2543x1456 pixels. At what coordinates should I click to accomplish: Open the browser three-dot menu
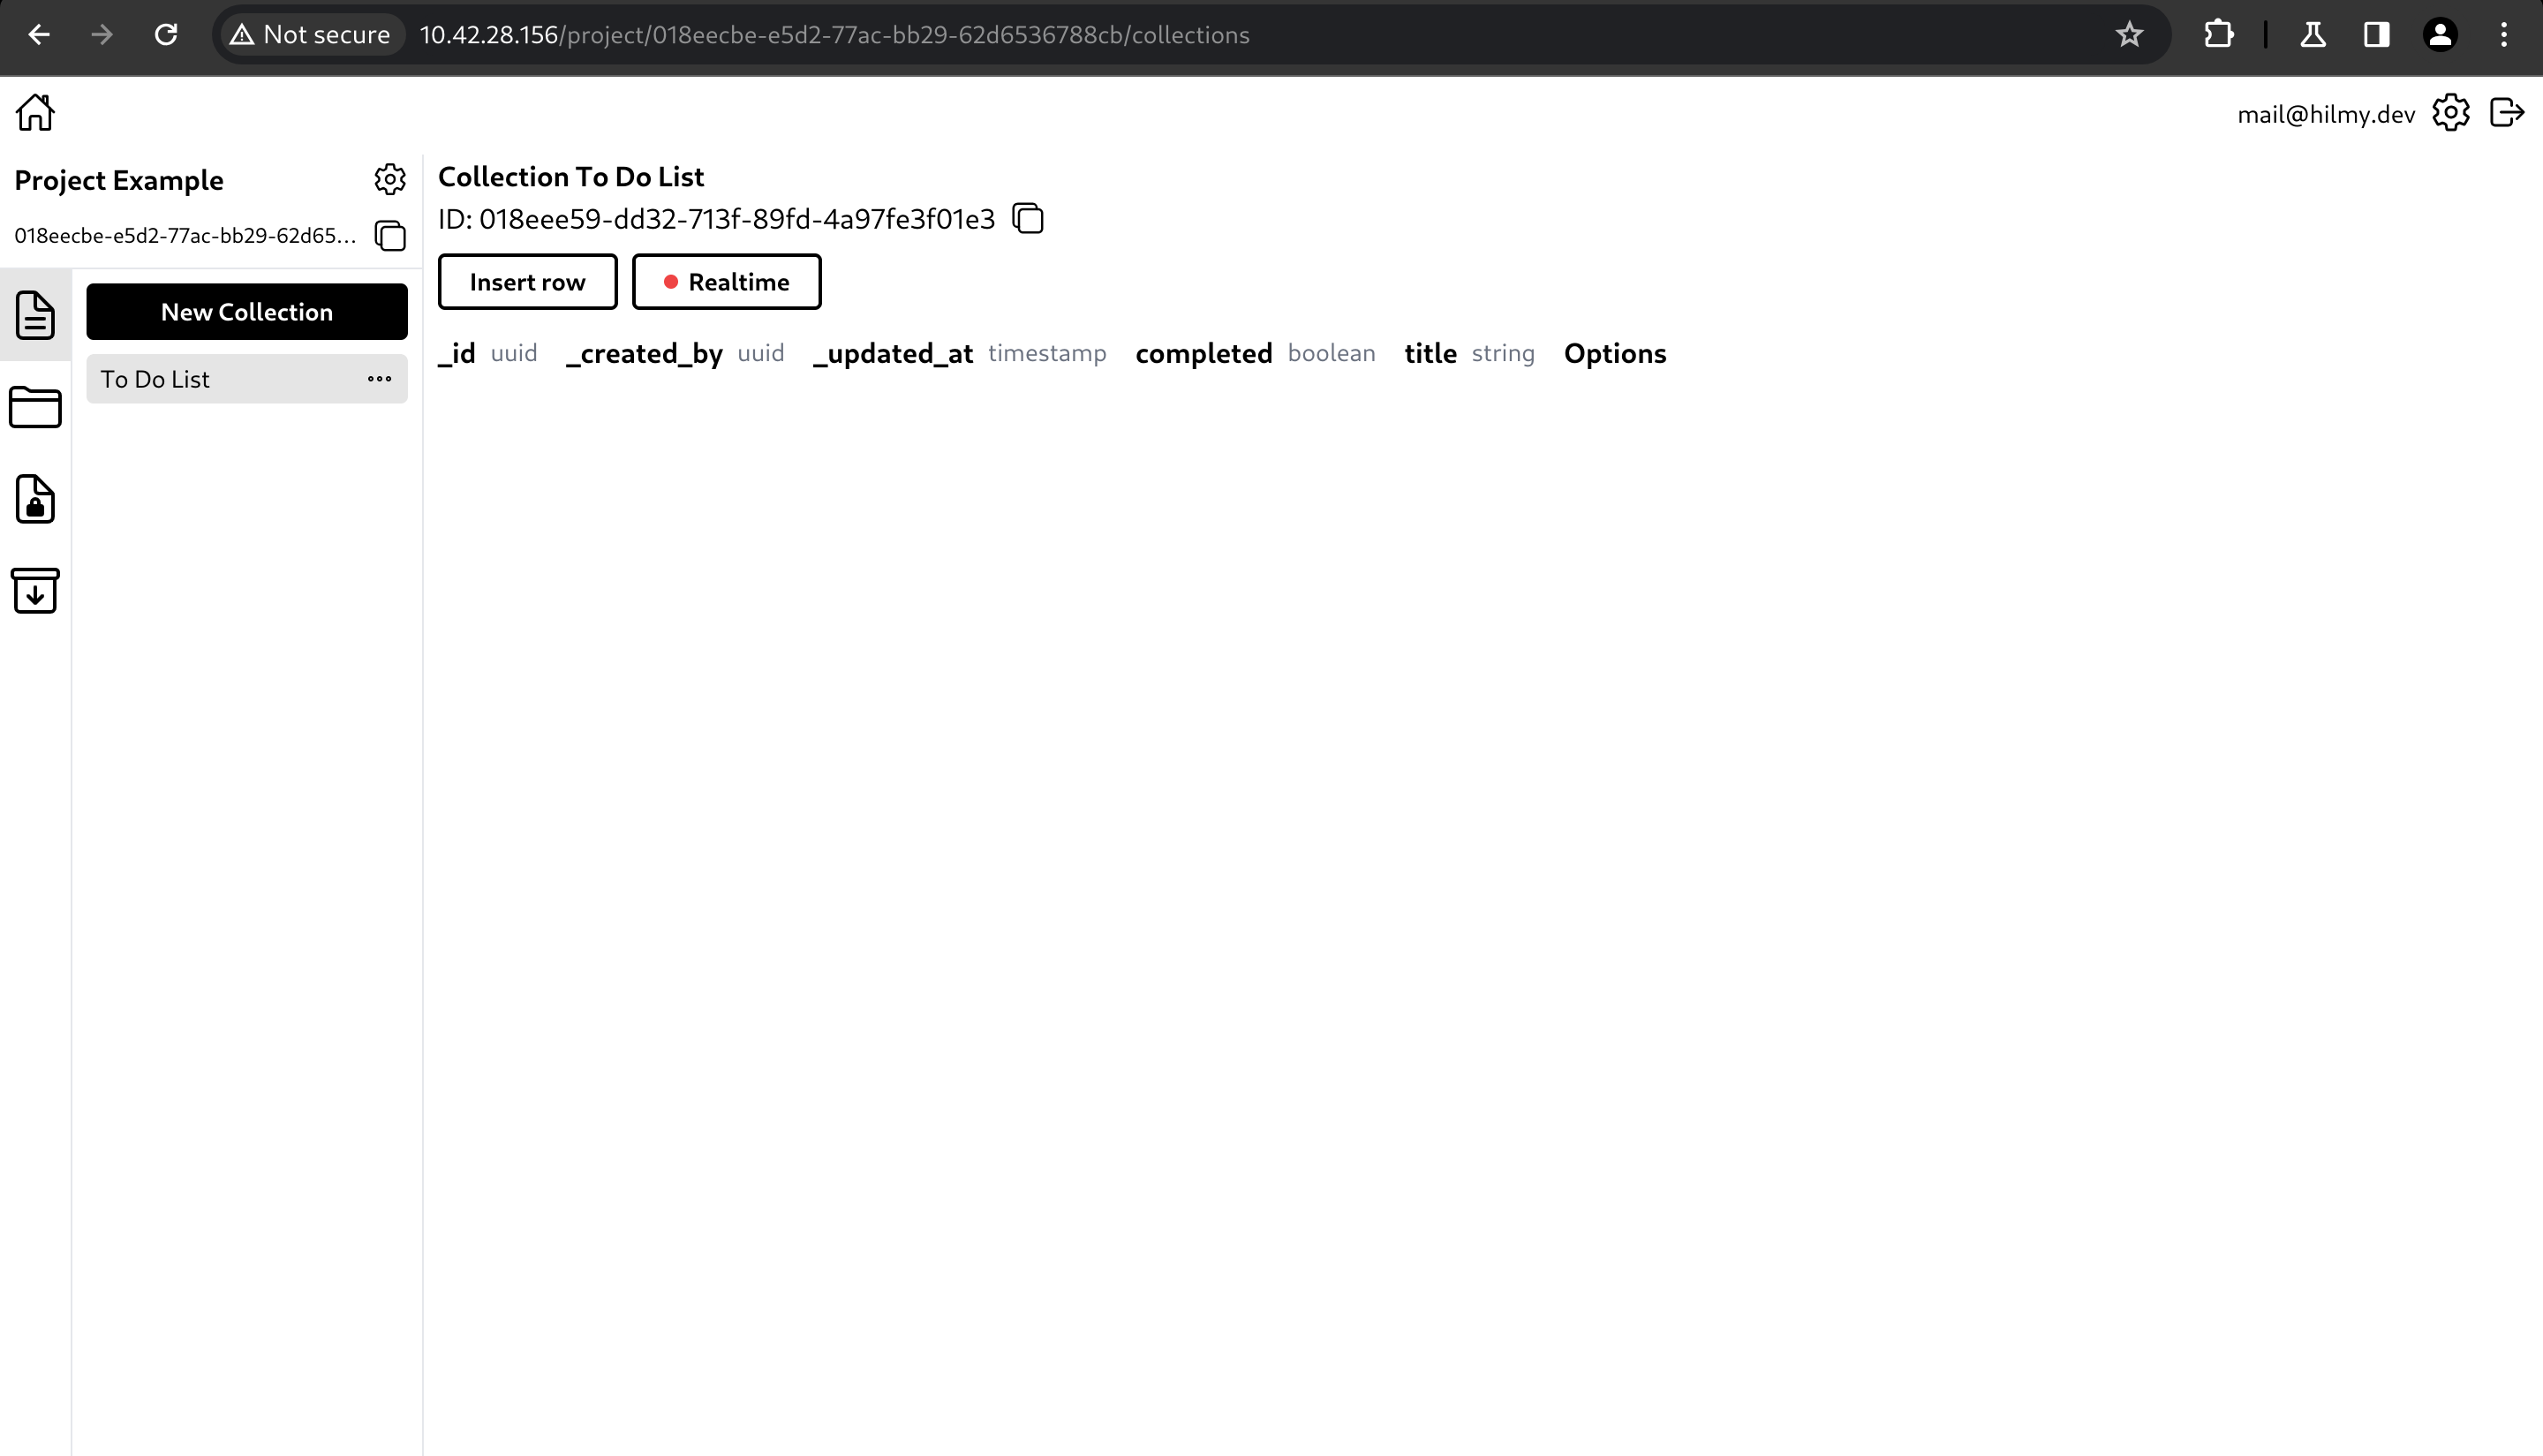pos(2503,35)
